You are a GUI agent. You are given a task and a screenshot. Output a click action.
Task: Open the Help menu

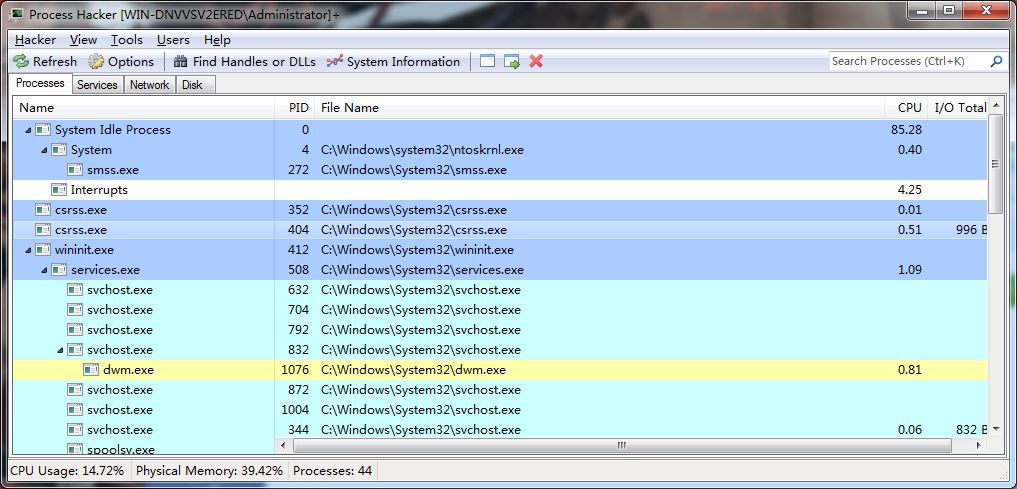[x=217, y=40]
